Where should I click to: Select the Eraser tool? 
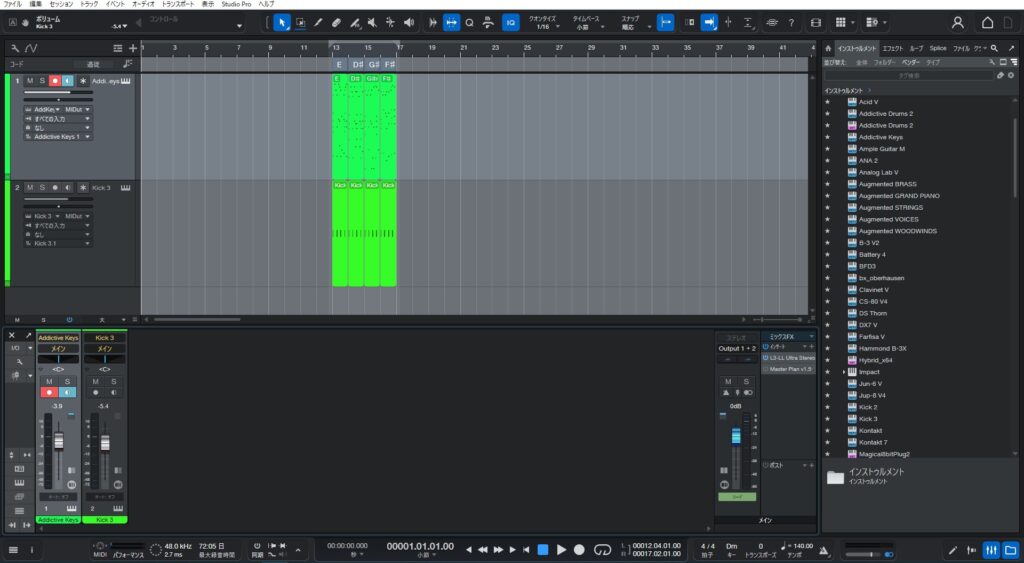(x=336, y=22)
